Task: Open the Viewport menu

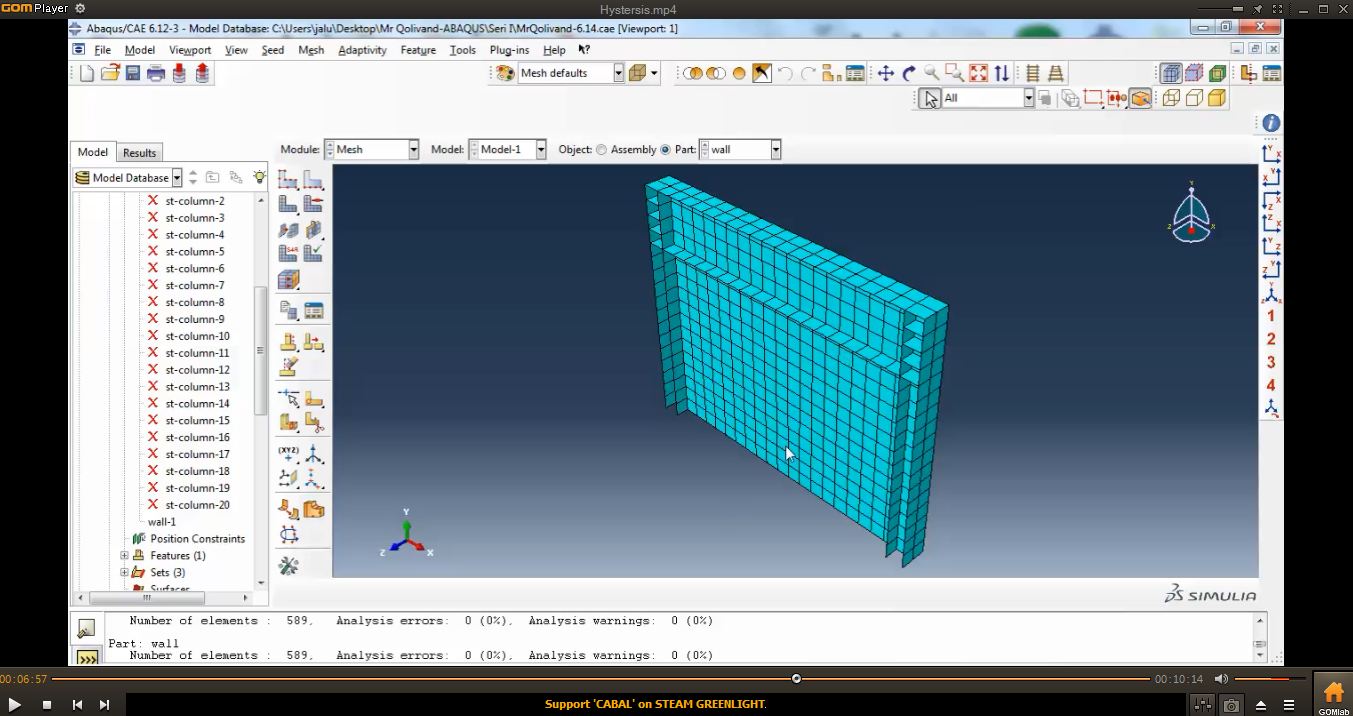Action: [x=190, y=50]
